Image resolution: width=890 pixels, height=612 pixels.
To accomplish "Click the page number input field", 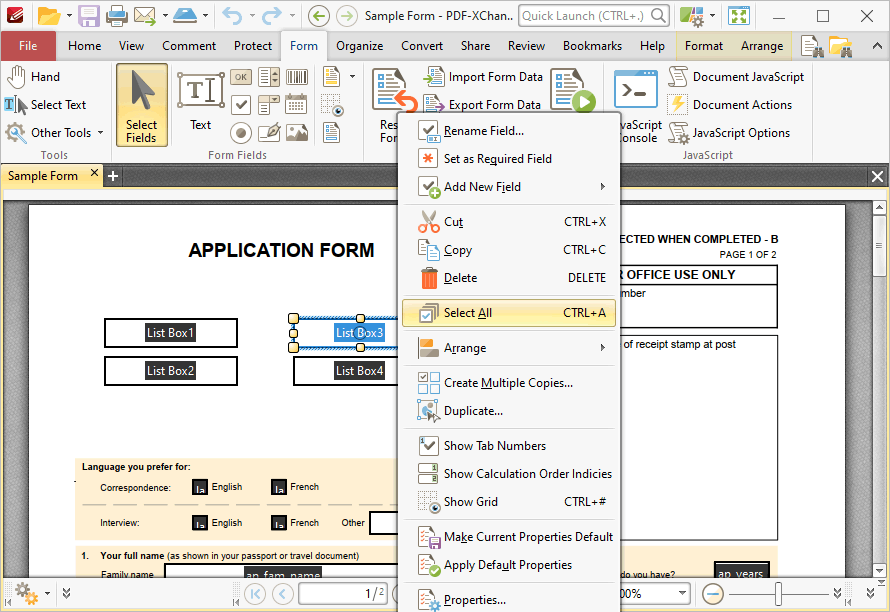I will [343, 594].
